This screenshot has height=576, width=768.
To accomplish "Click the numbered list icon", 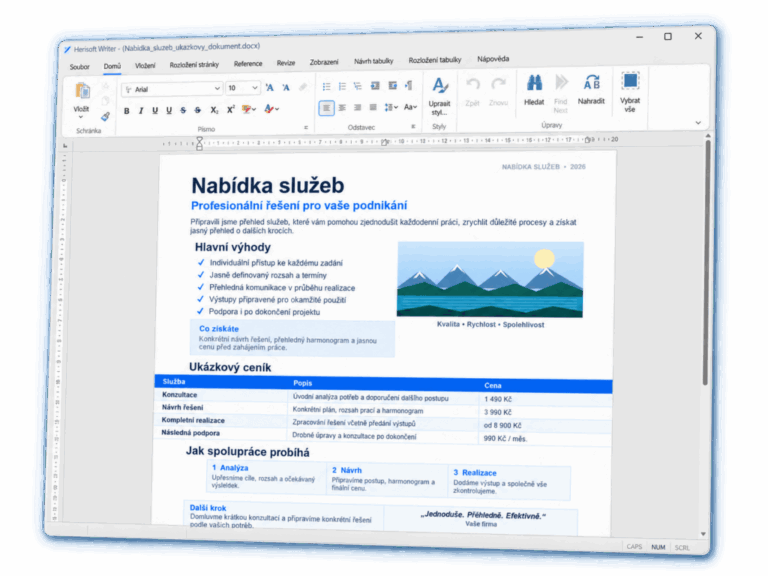I will coord(342,87).
